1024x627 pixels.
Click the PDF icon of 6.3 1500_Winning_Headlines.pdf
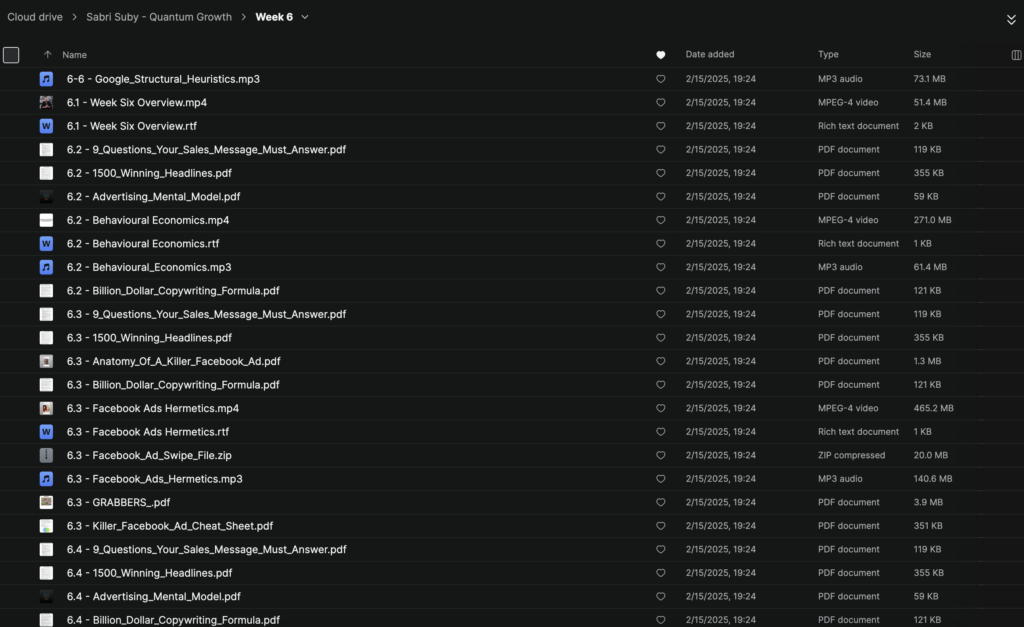46,338
